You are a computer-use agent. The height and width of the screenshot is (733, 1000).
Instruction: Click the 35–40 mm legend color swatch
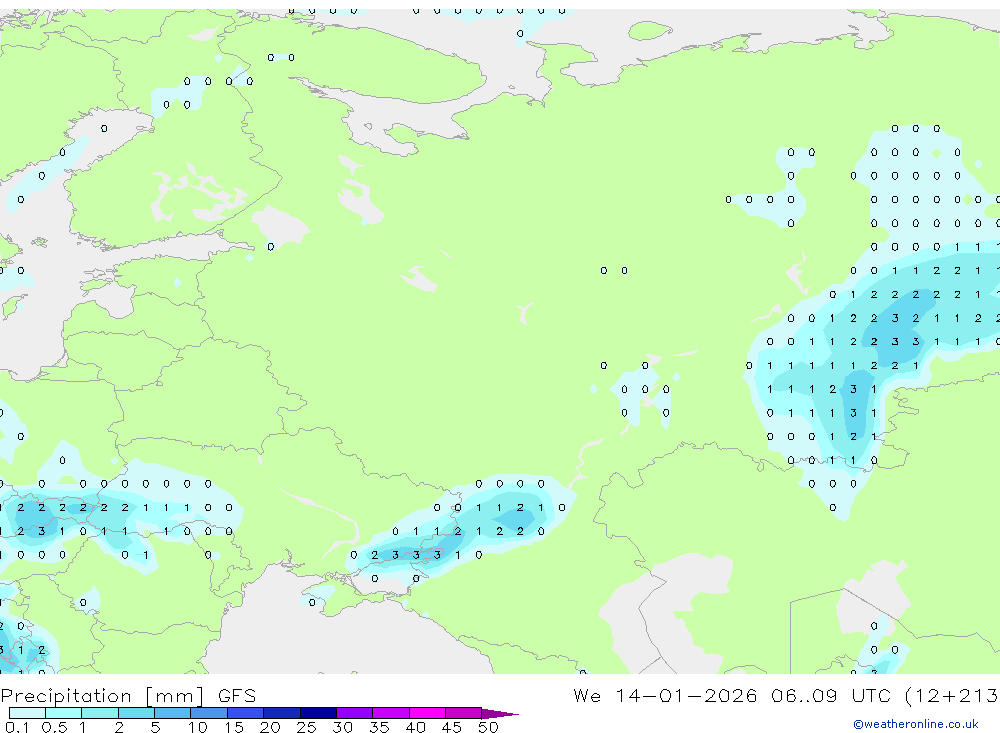(391, 713)
